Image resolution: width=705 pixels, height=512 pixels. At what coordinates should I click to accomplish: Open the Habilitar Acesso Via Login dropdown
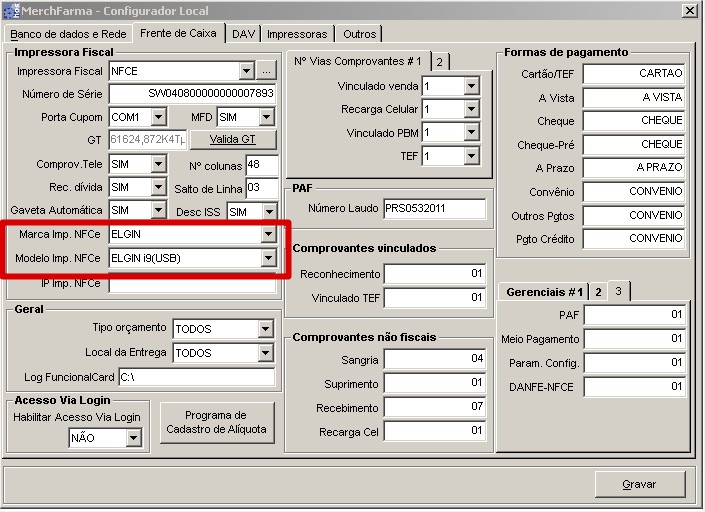pos(134,438)
